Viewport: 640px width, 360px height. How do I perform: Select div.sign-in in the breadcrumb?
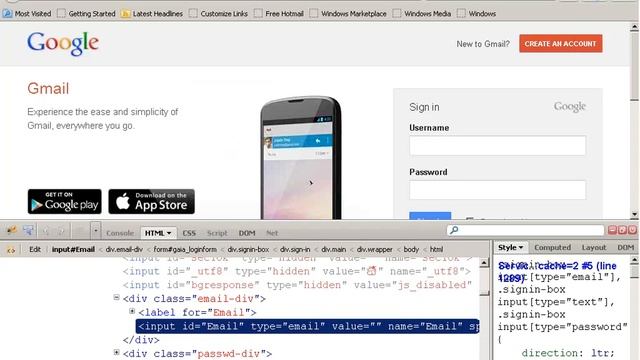[x=295, y=249]
